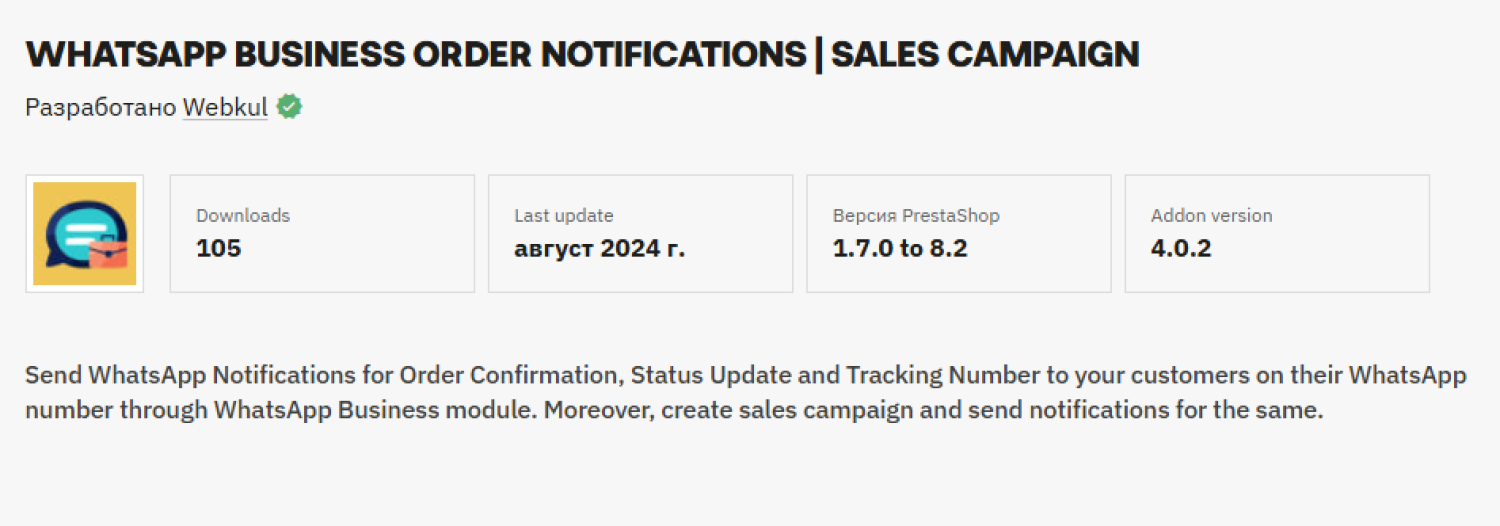Click the "Разработано" label

(x=100, y=108)
